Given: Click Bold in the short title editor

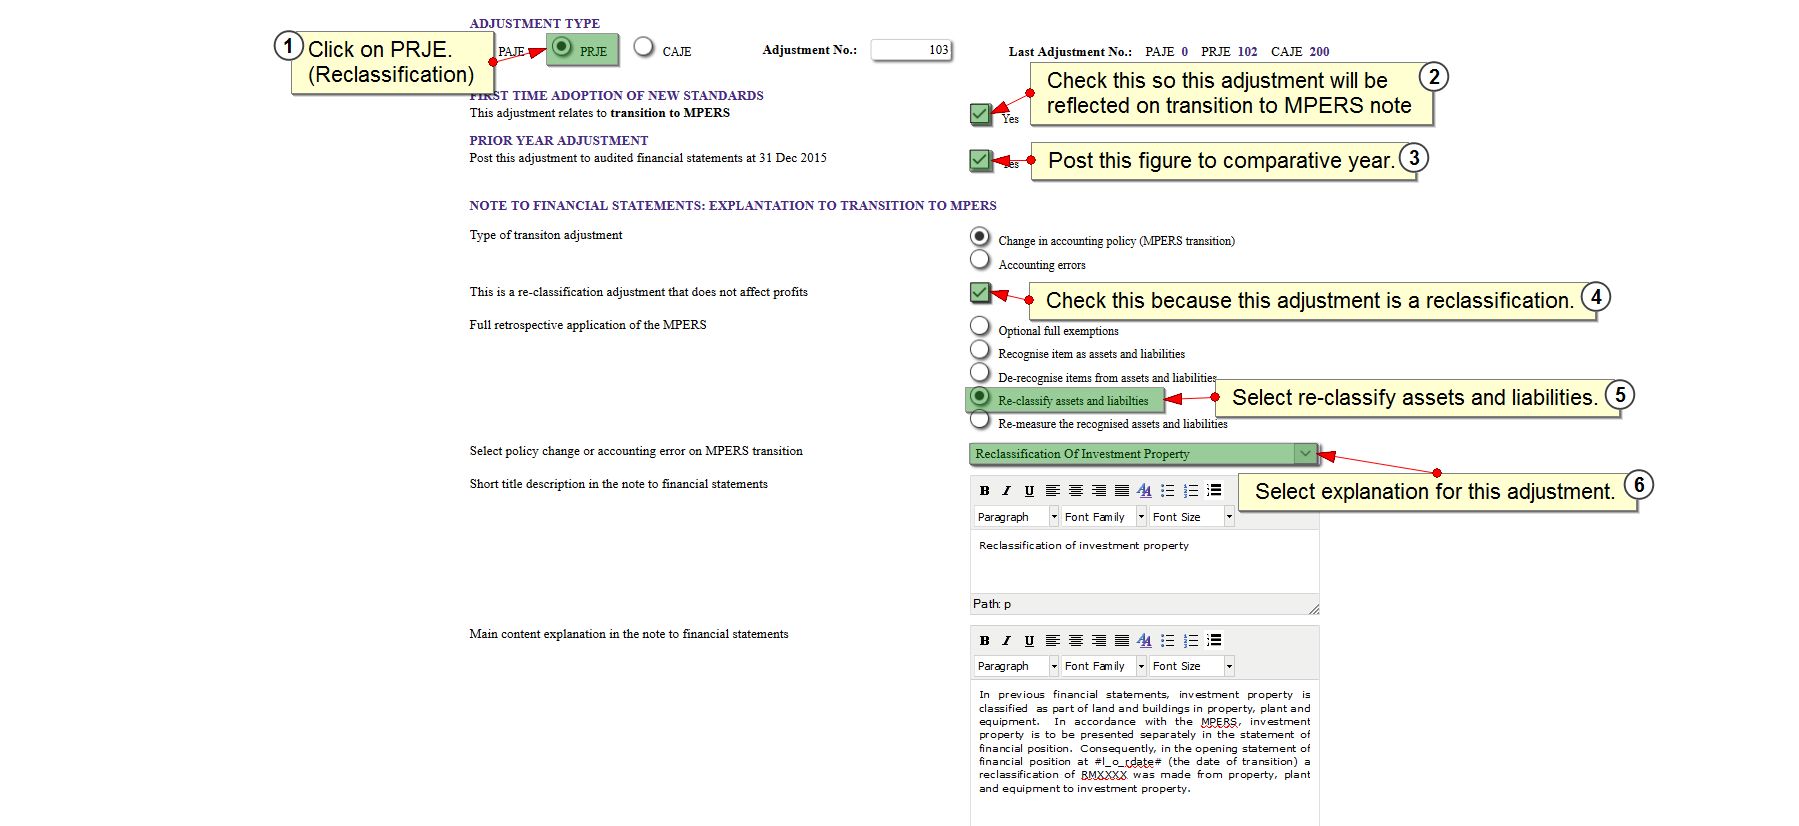Looking at the screenshot, I should [984, 491].
